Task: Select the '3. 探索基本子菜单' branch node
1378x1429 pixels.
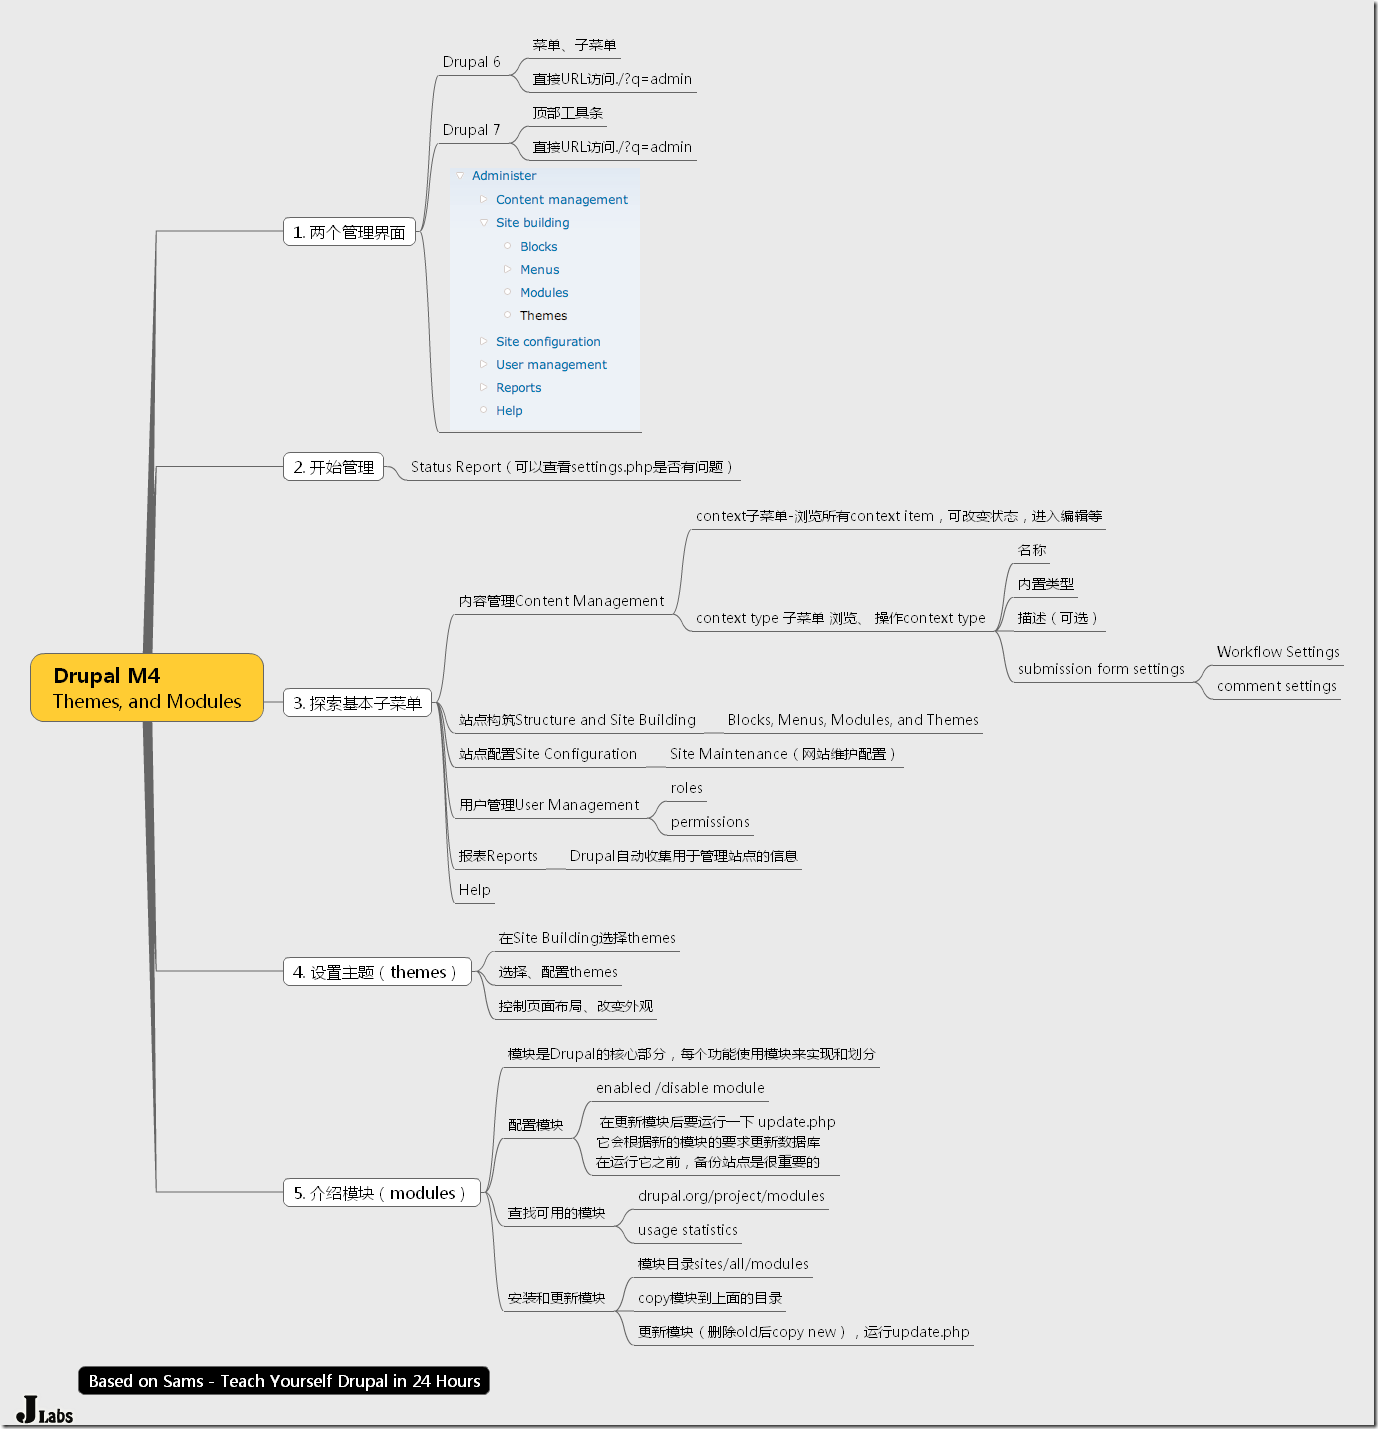Action: (357, 703)
